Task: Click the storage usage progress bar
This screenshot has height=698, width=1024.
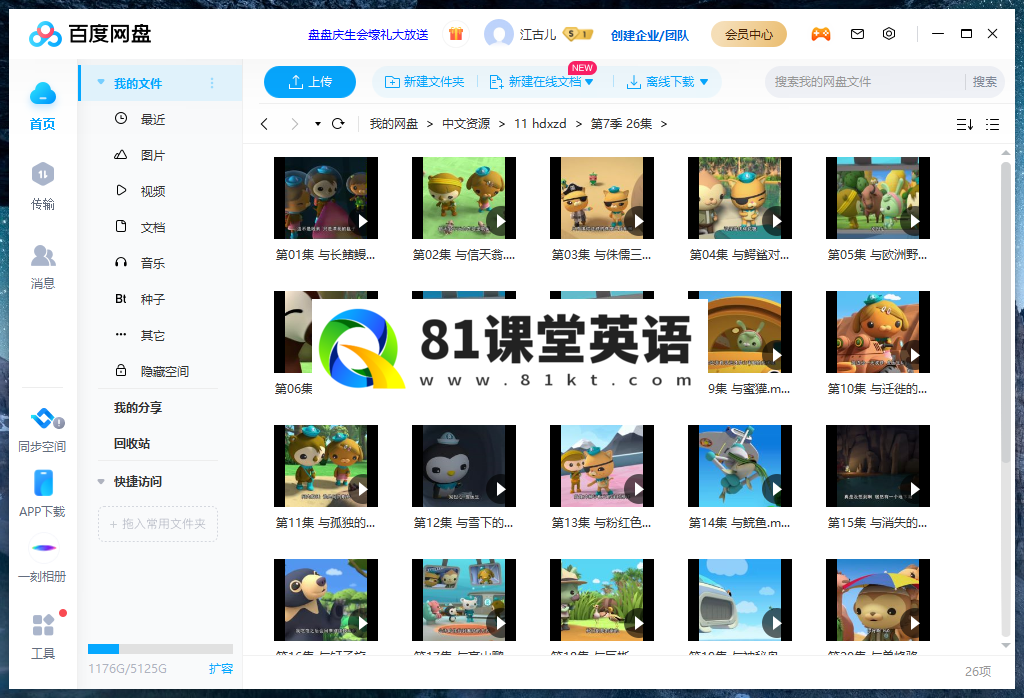Action: tap(161, 649)
